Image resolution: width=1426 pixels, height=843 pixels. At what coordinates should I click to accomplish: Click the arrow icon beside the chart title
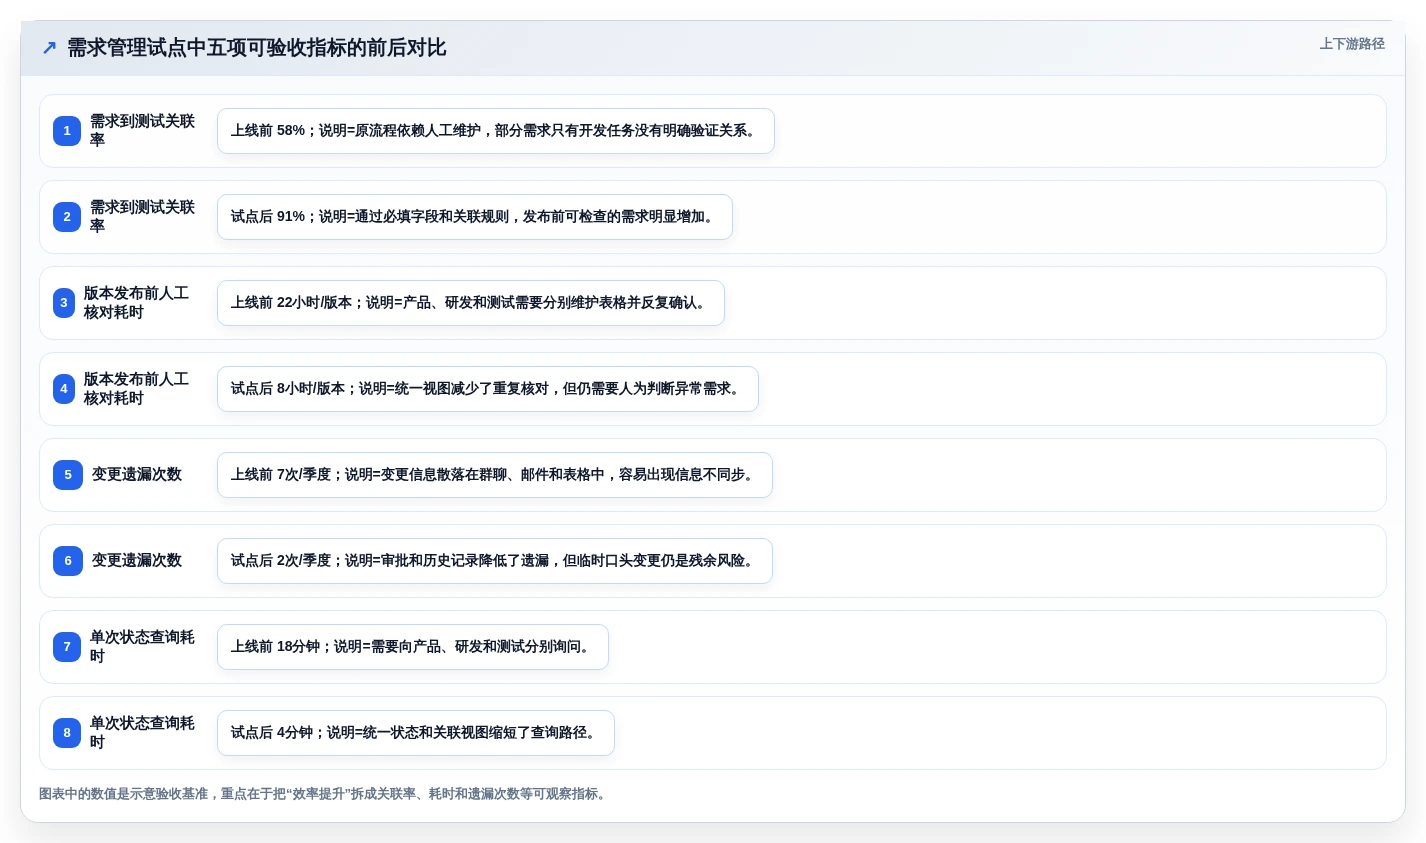tap(49, 48)
